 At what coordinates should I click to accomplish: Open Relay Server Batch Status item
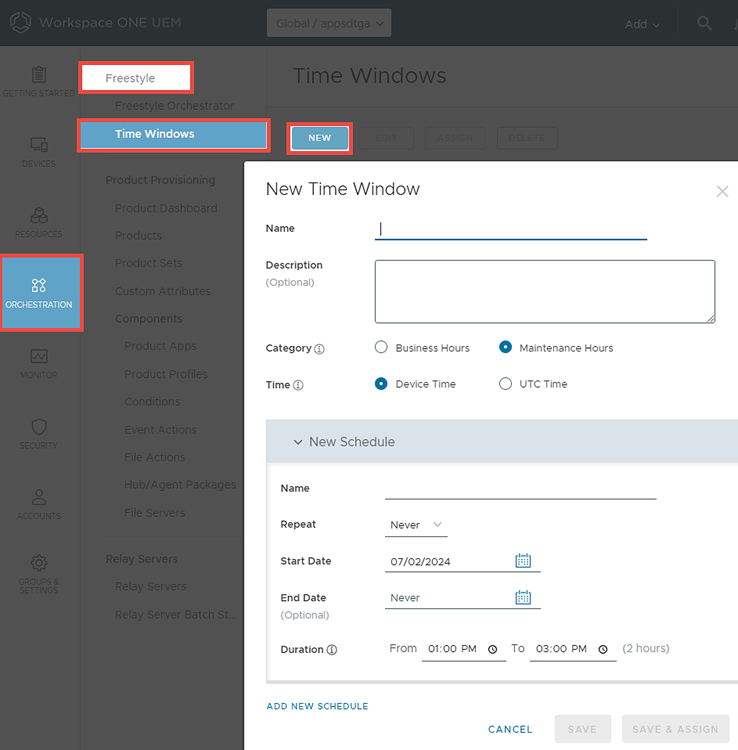[x=175, y=615]
